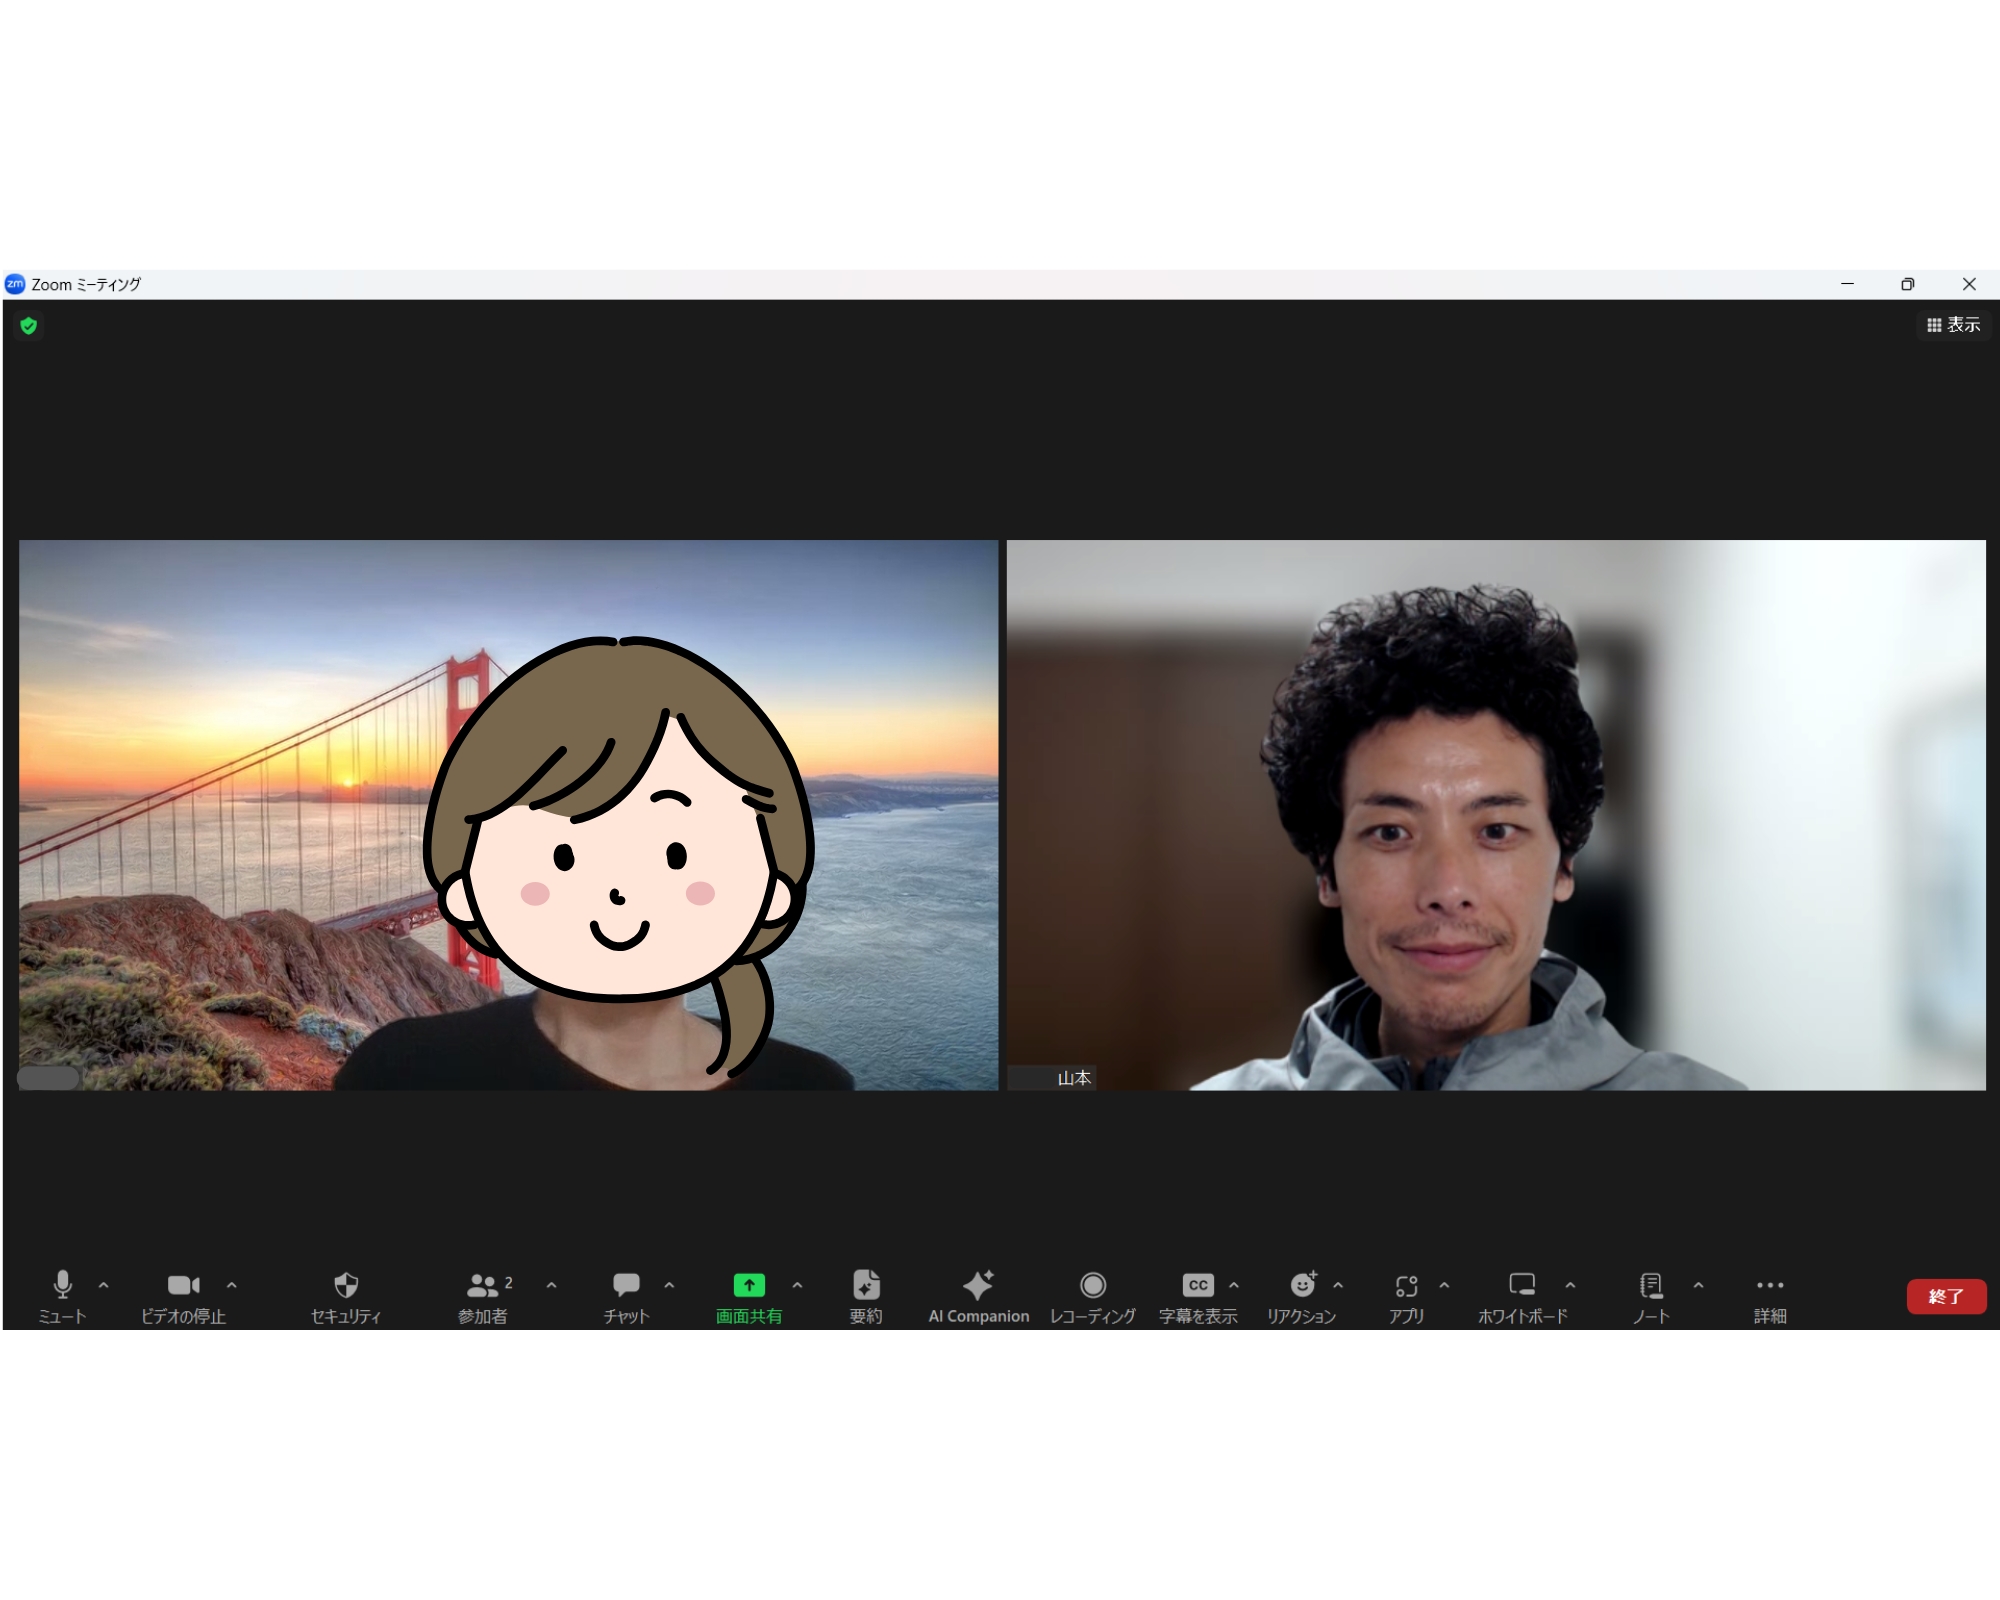
Task: Open the 詳細 more options menu
Action: coord(1769,1286)
